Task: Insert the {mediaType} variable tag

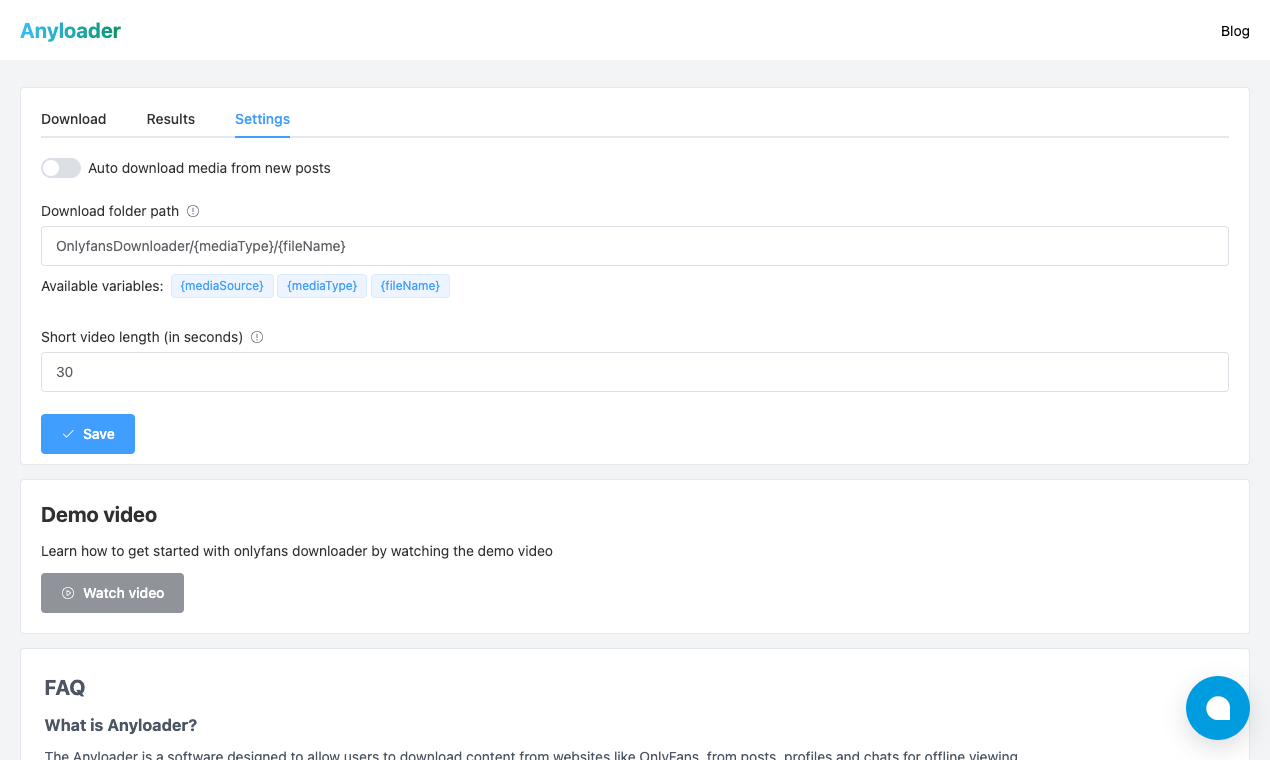Action: click(322, 286)
